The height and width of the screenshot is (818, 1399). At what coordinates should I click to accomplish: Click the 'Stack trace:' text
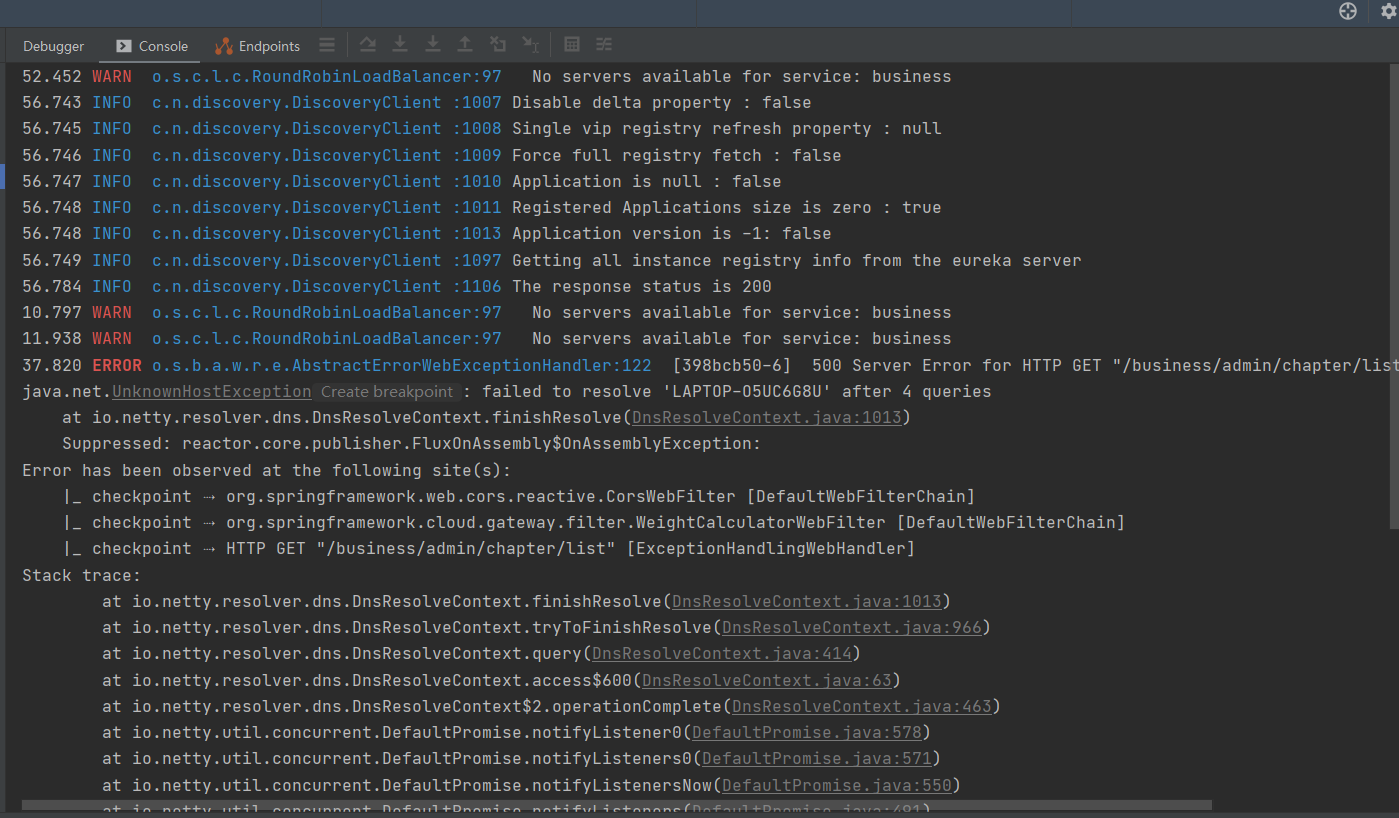click(x=82, y=576)
